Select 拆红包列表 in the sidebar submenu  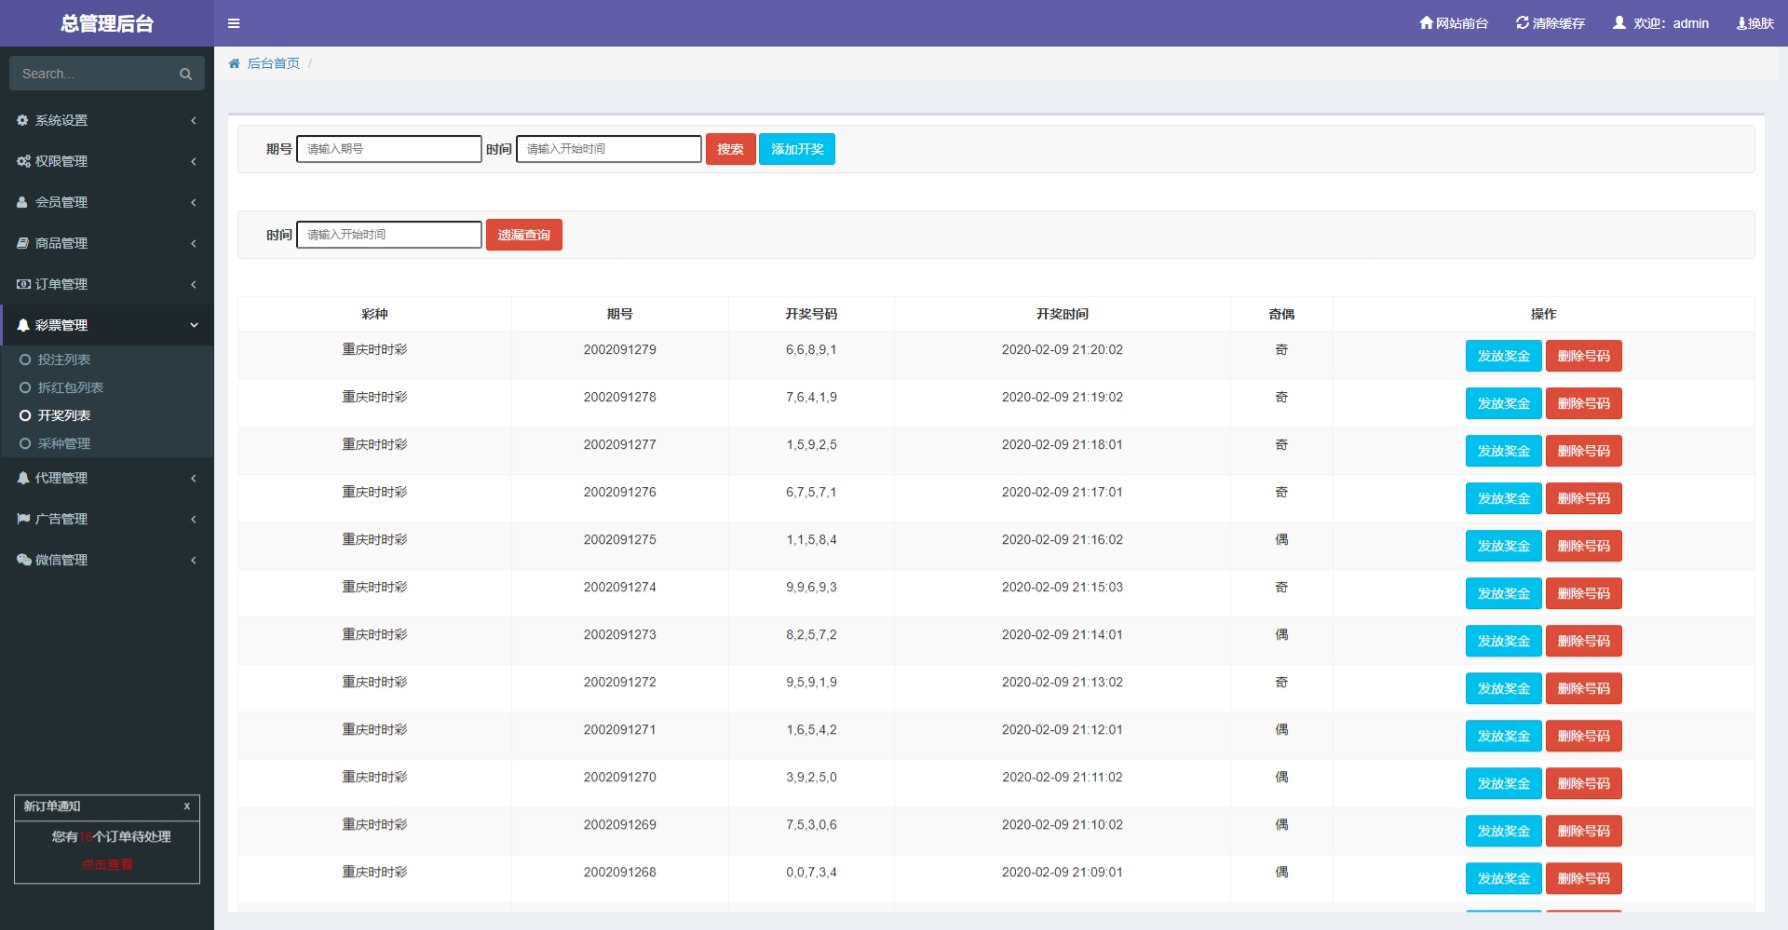(70, 387)
